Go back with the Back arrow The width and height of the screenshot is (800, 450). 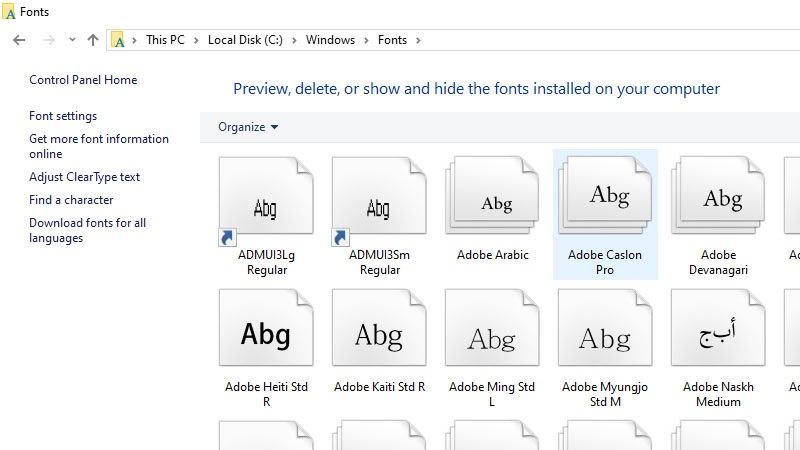19,40
